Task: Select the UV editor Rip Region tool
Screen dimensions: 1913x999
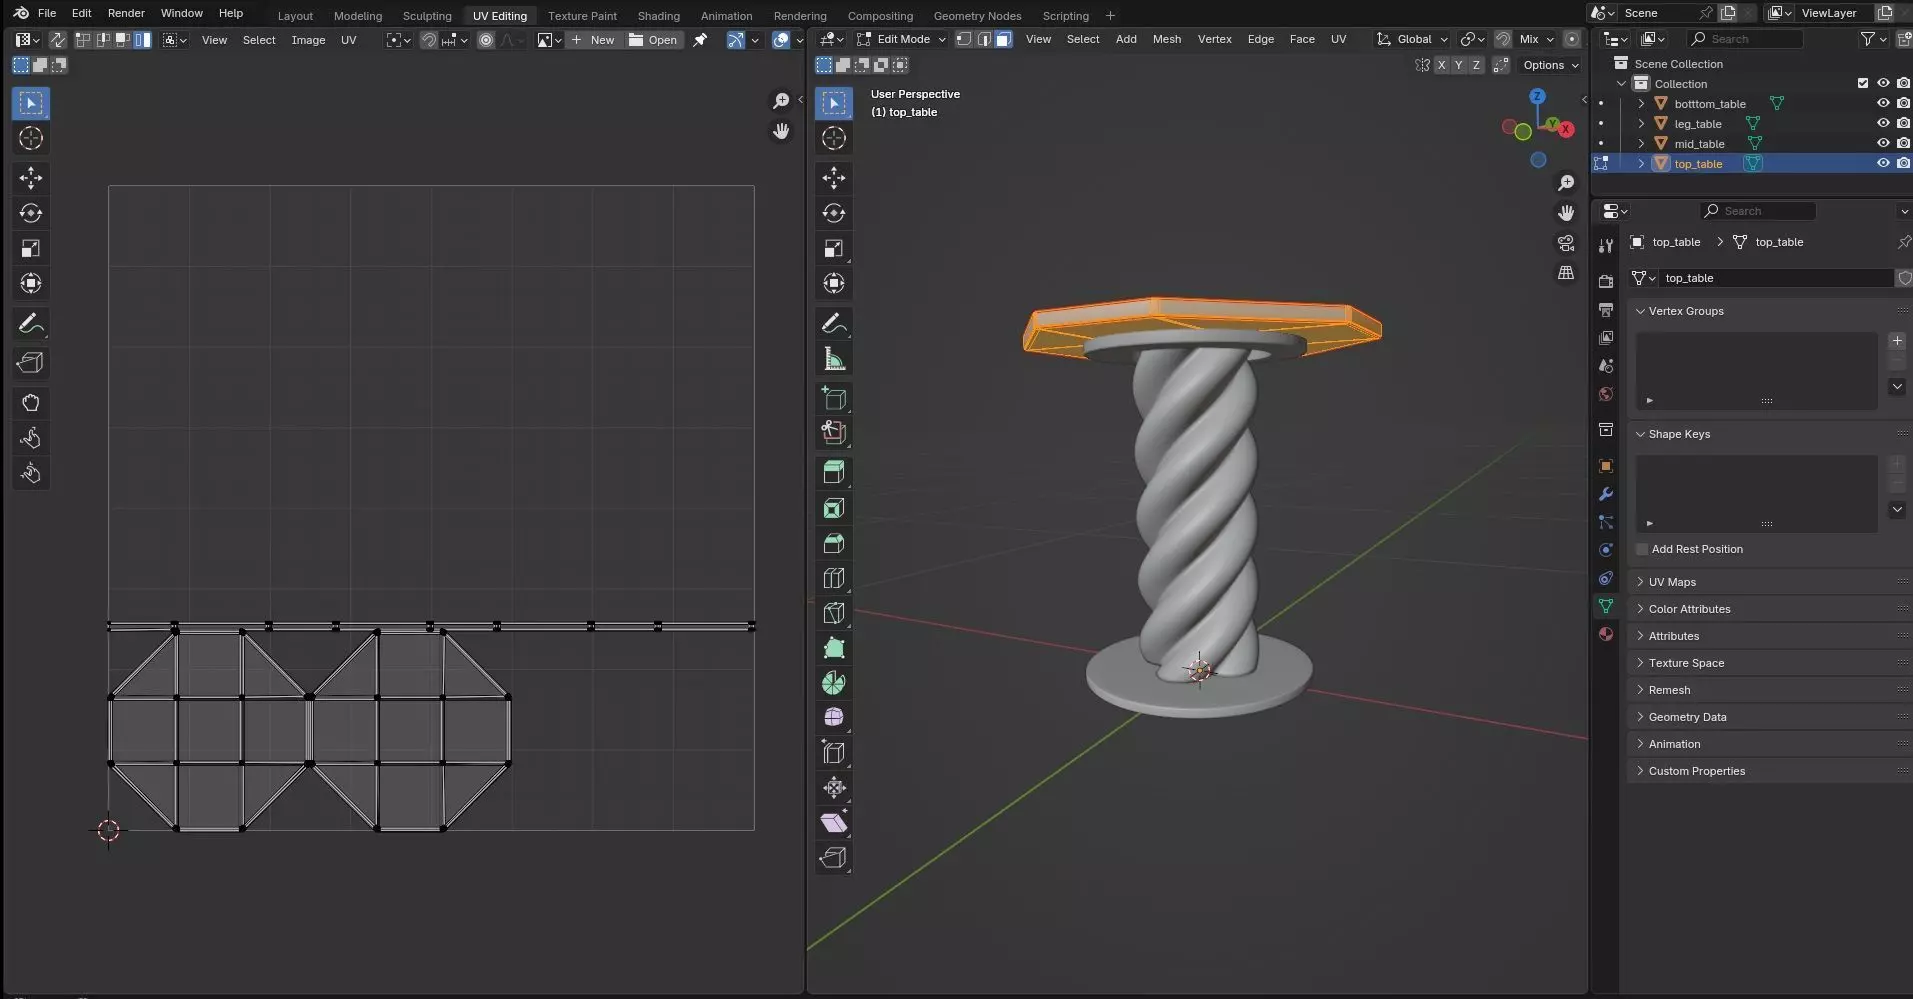Action: [x=31, y=363]
